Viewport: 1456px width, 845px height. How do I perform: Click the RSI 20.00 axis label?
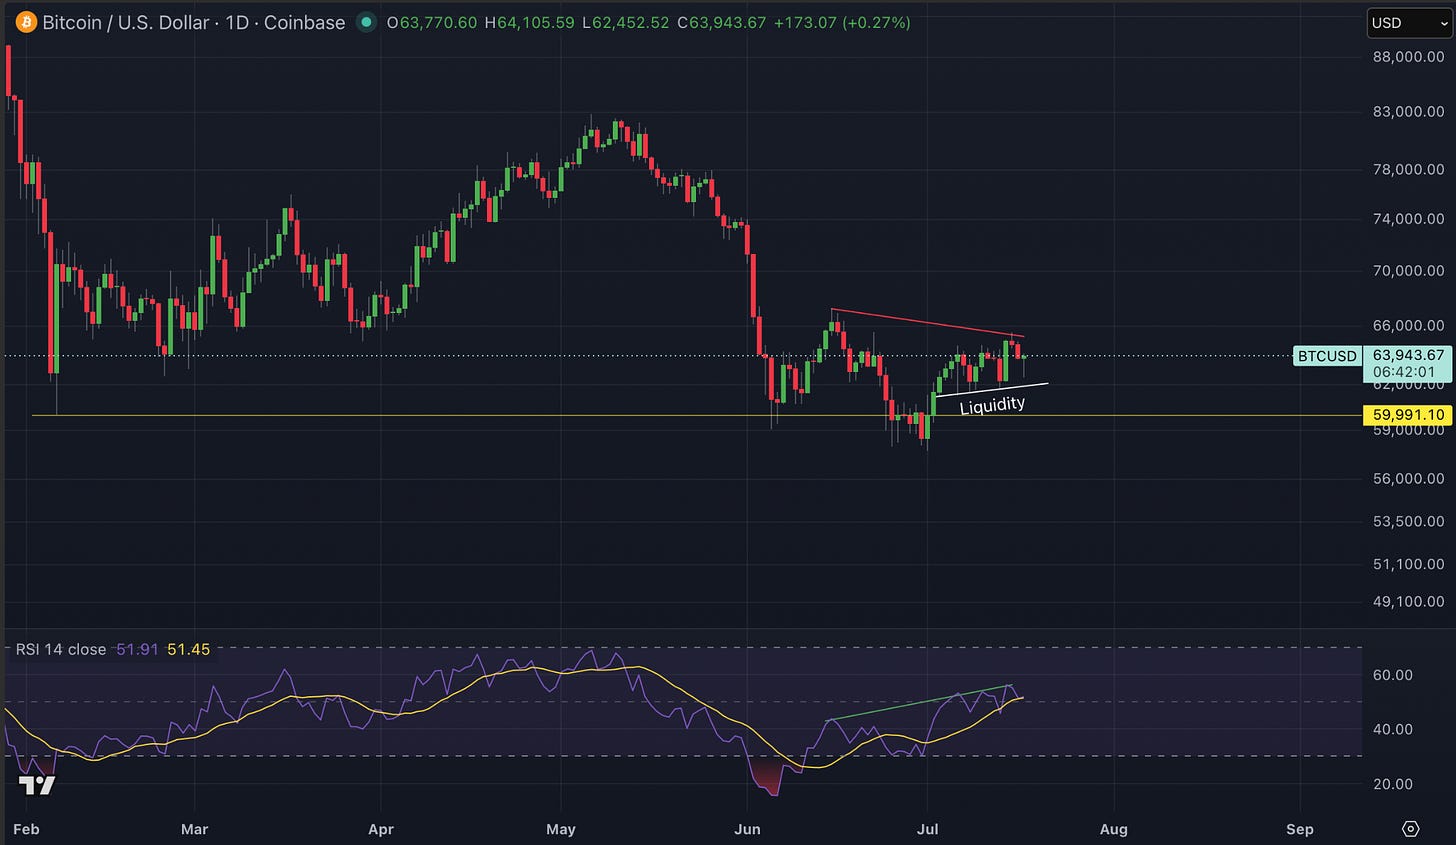1393,784
